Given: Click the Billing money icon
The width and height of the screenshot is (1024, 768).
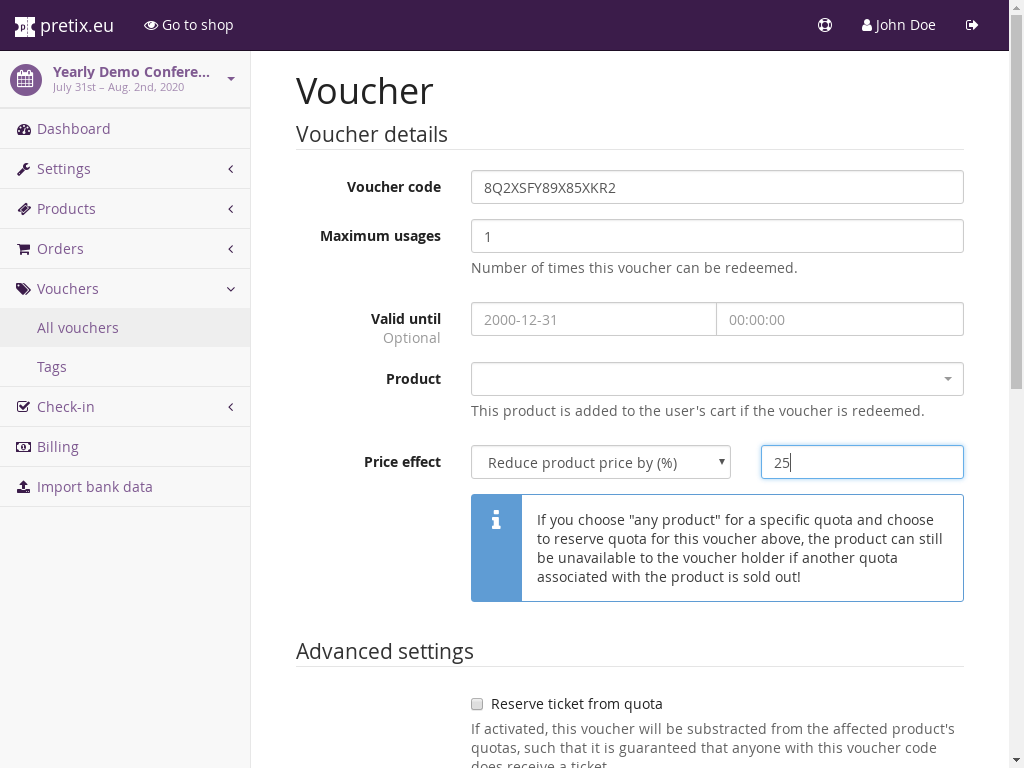Looking at the screenshot, I should click(24, 447).
